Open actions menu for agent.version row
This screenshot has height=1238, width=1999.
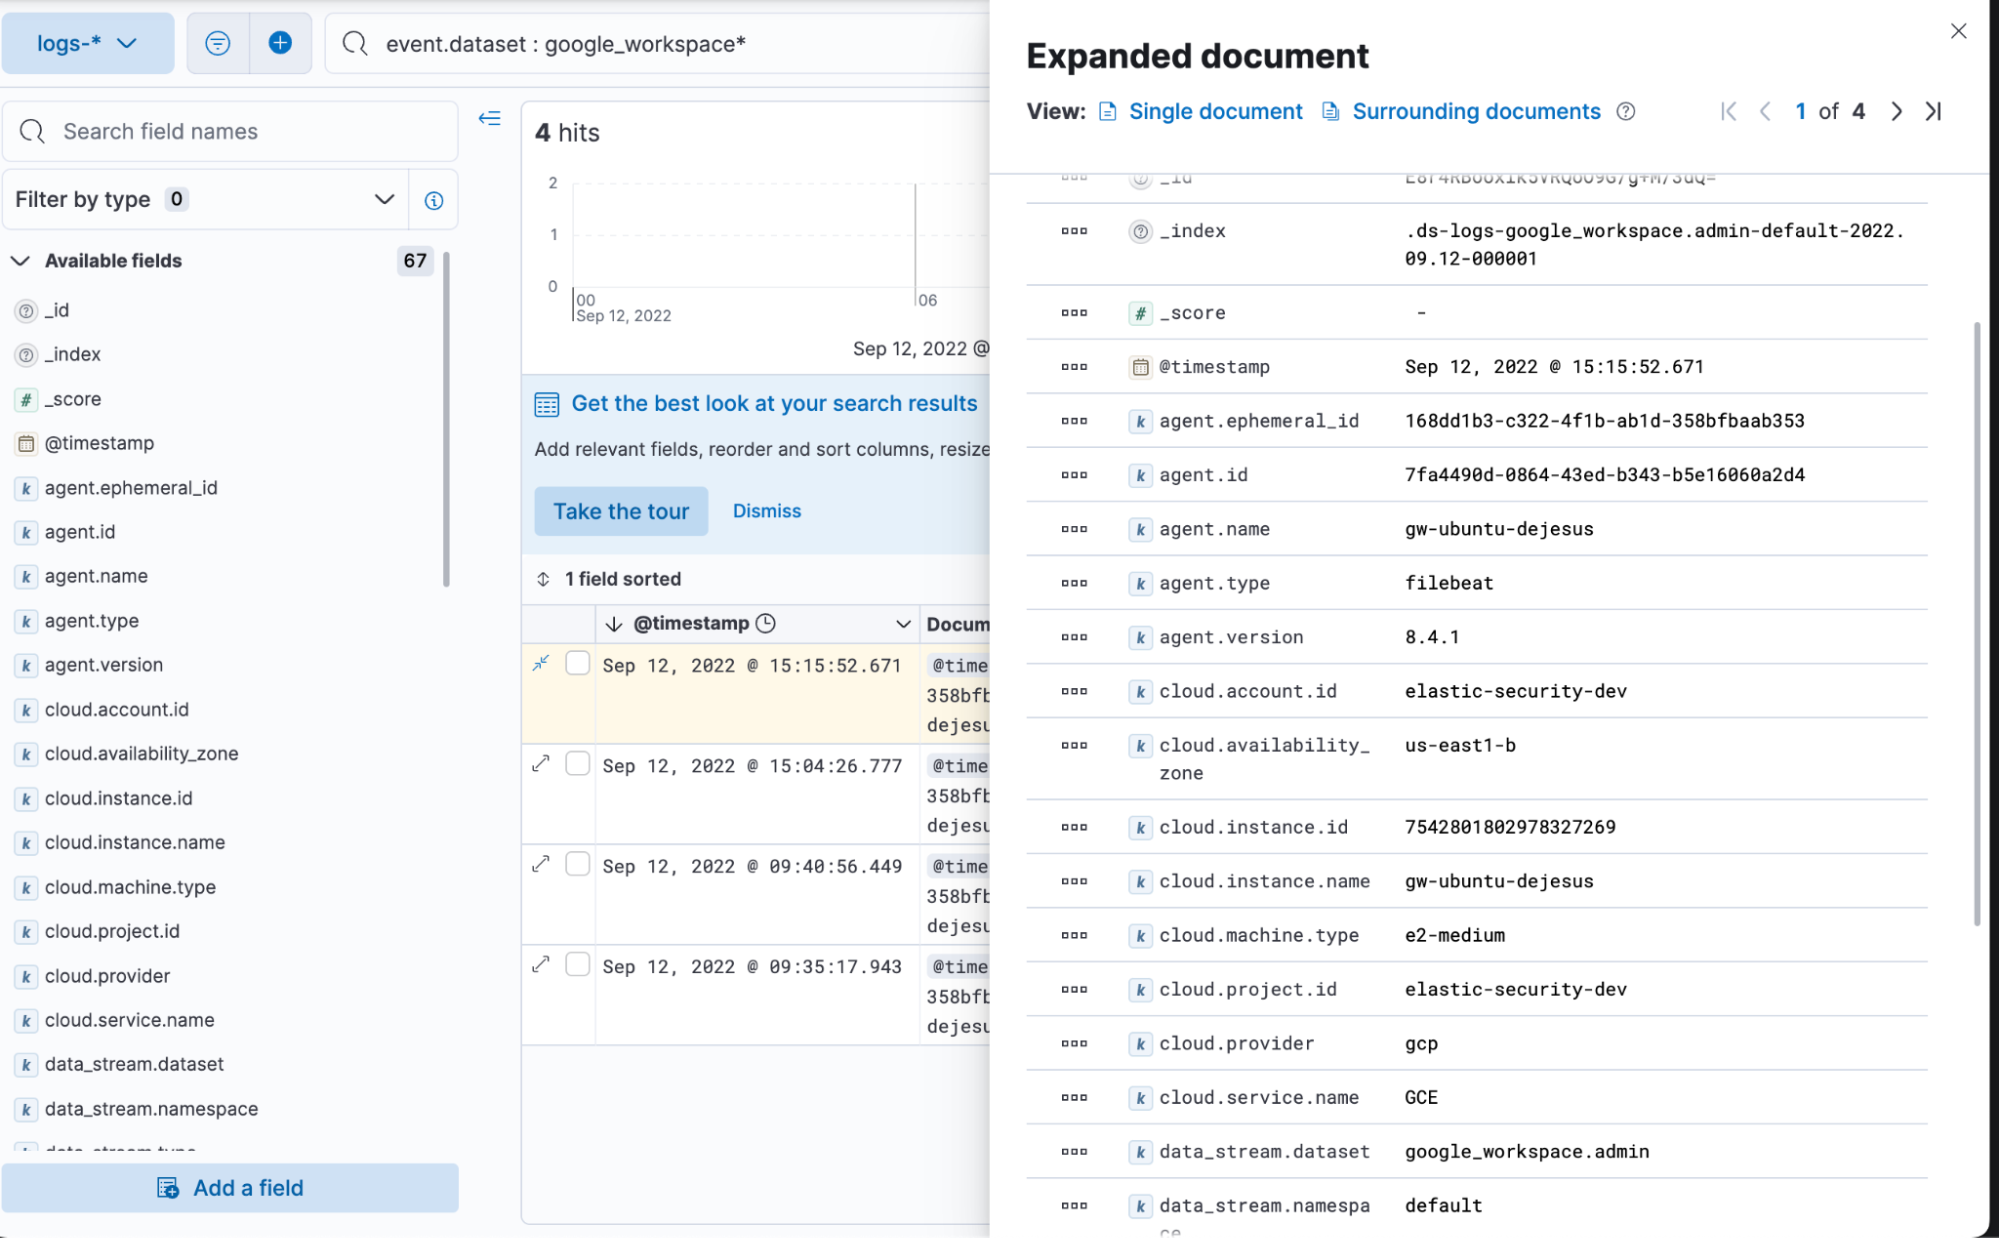[1074, 637]
